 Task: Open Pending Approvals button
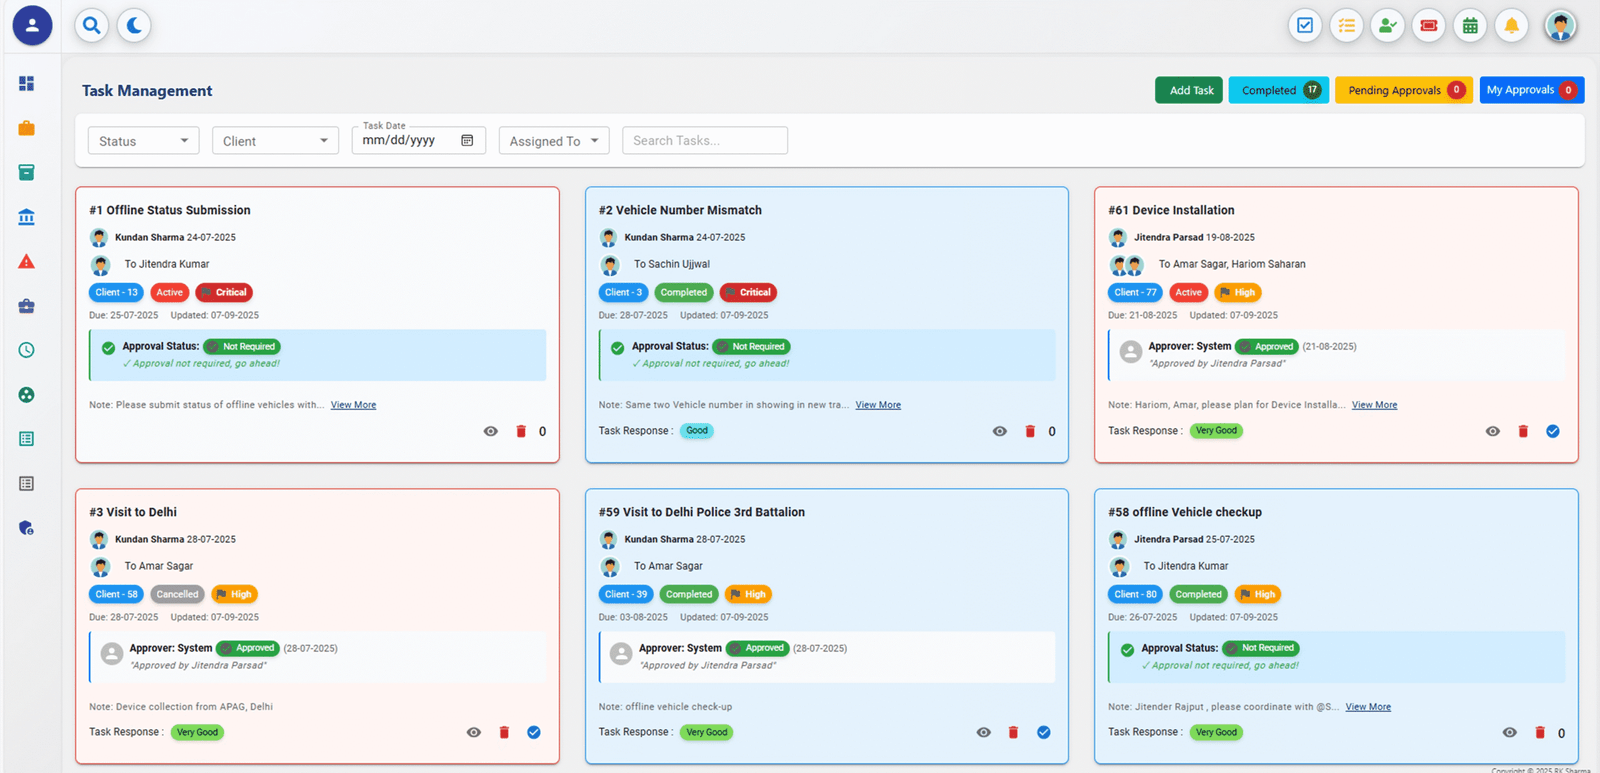point(1404,90)
